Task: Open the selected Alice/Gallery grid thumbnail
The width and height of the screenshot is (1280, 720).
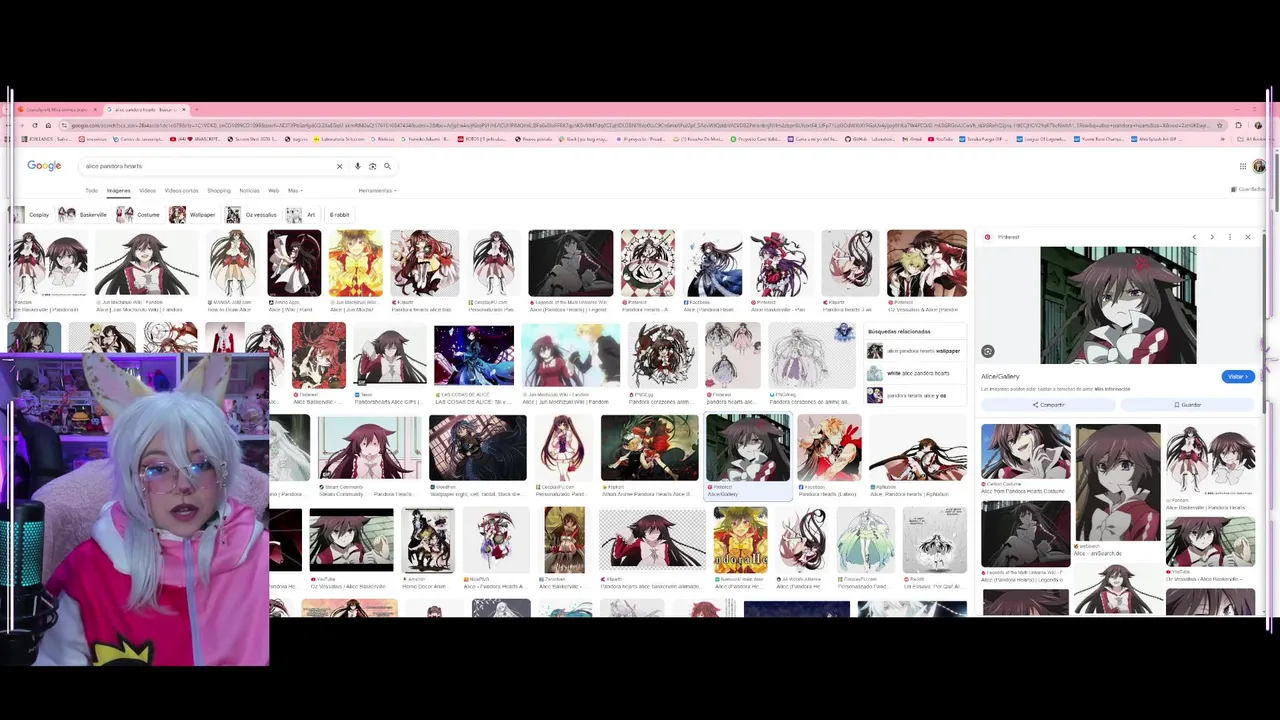Action: (748, 456)
